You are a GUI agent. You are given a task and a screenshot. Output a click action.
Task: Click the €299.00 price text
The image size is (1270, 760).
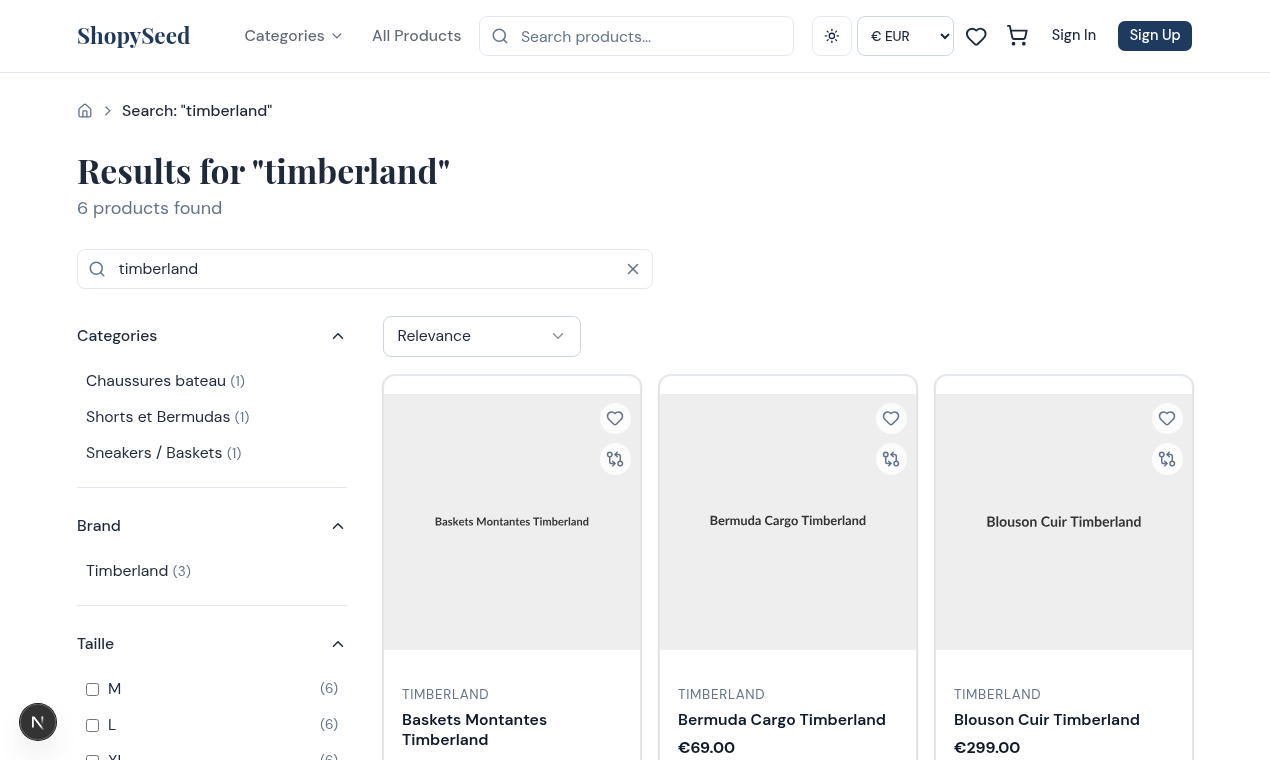(987, 748)
